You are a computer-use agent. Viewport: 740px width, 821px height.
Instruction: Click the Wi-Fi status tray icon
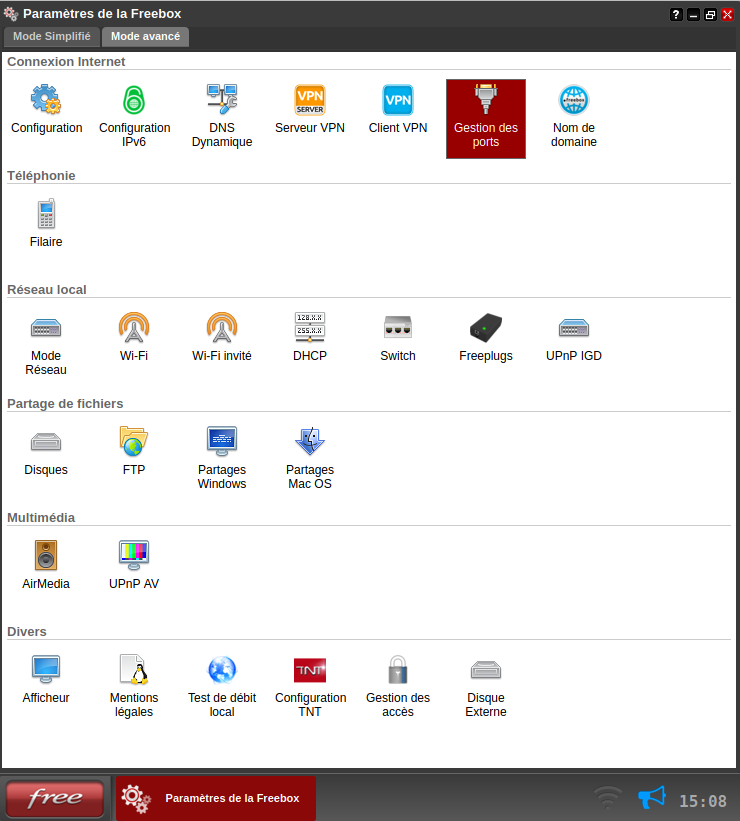608,797
